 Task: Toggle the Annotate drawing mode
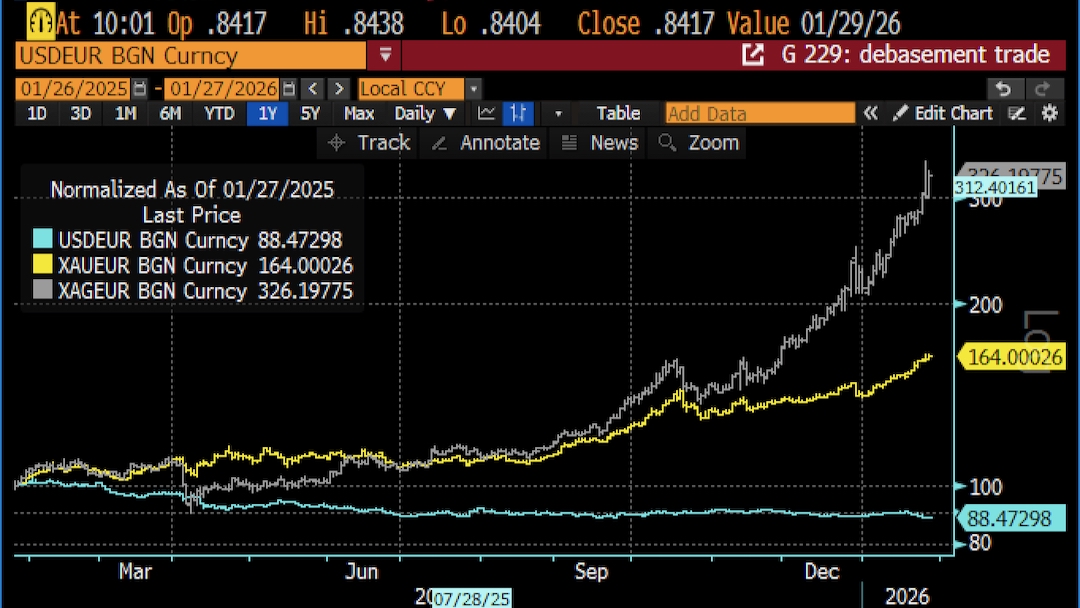pyautogui.click(x=486, y=143)
